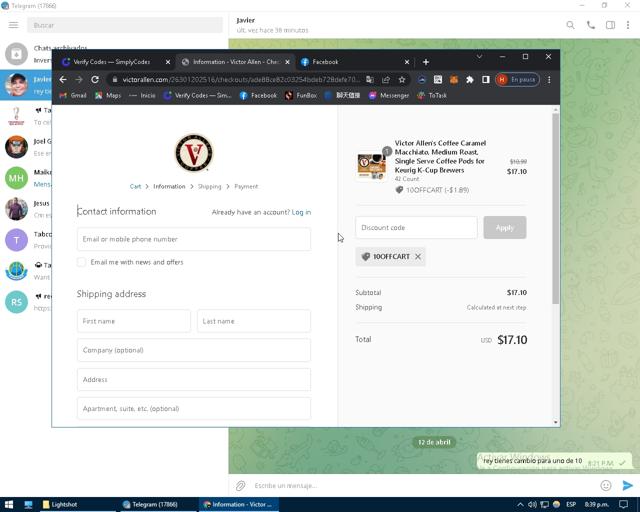Image resolution: width=640 pixels, height=512 pixels.
Task: Check 'Email me with news and offers'
Action: [81, 262]
